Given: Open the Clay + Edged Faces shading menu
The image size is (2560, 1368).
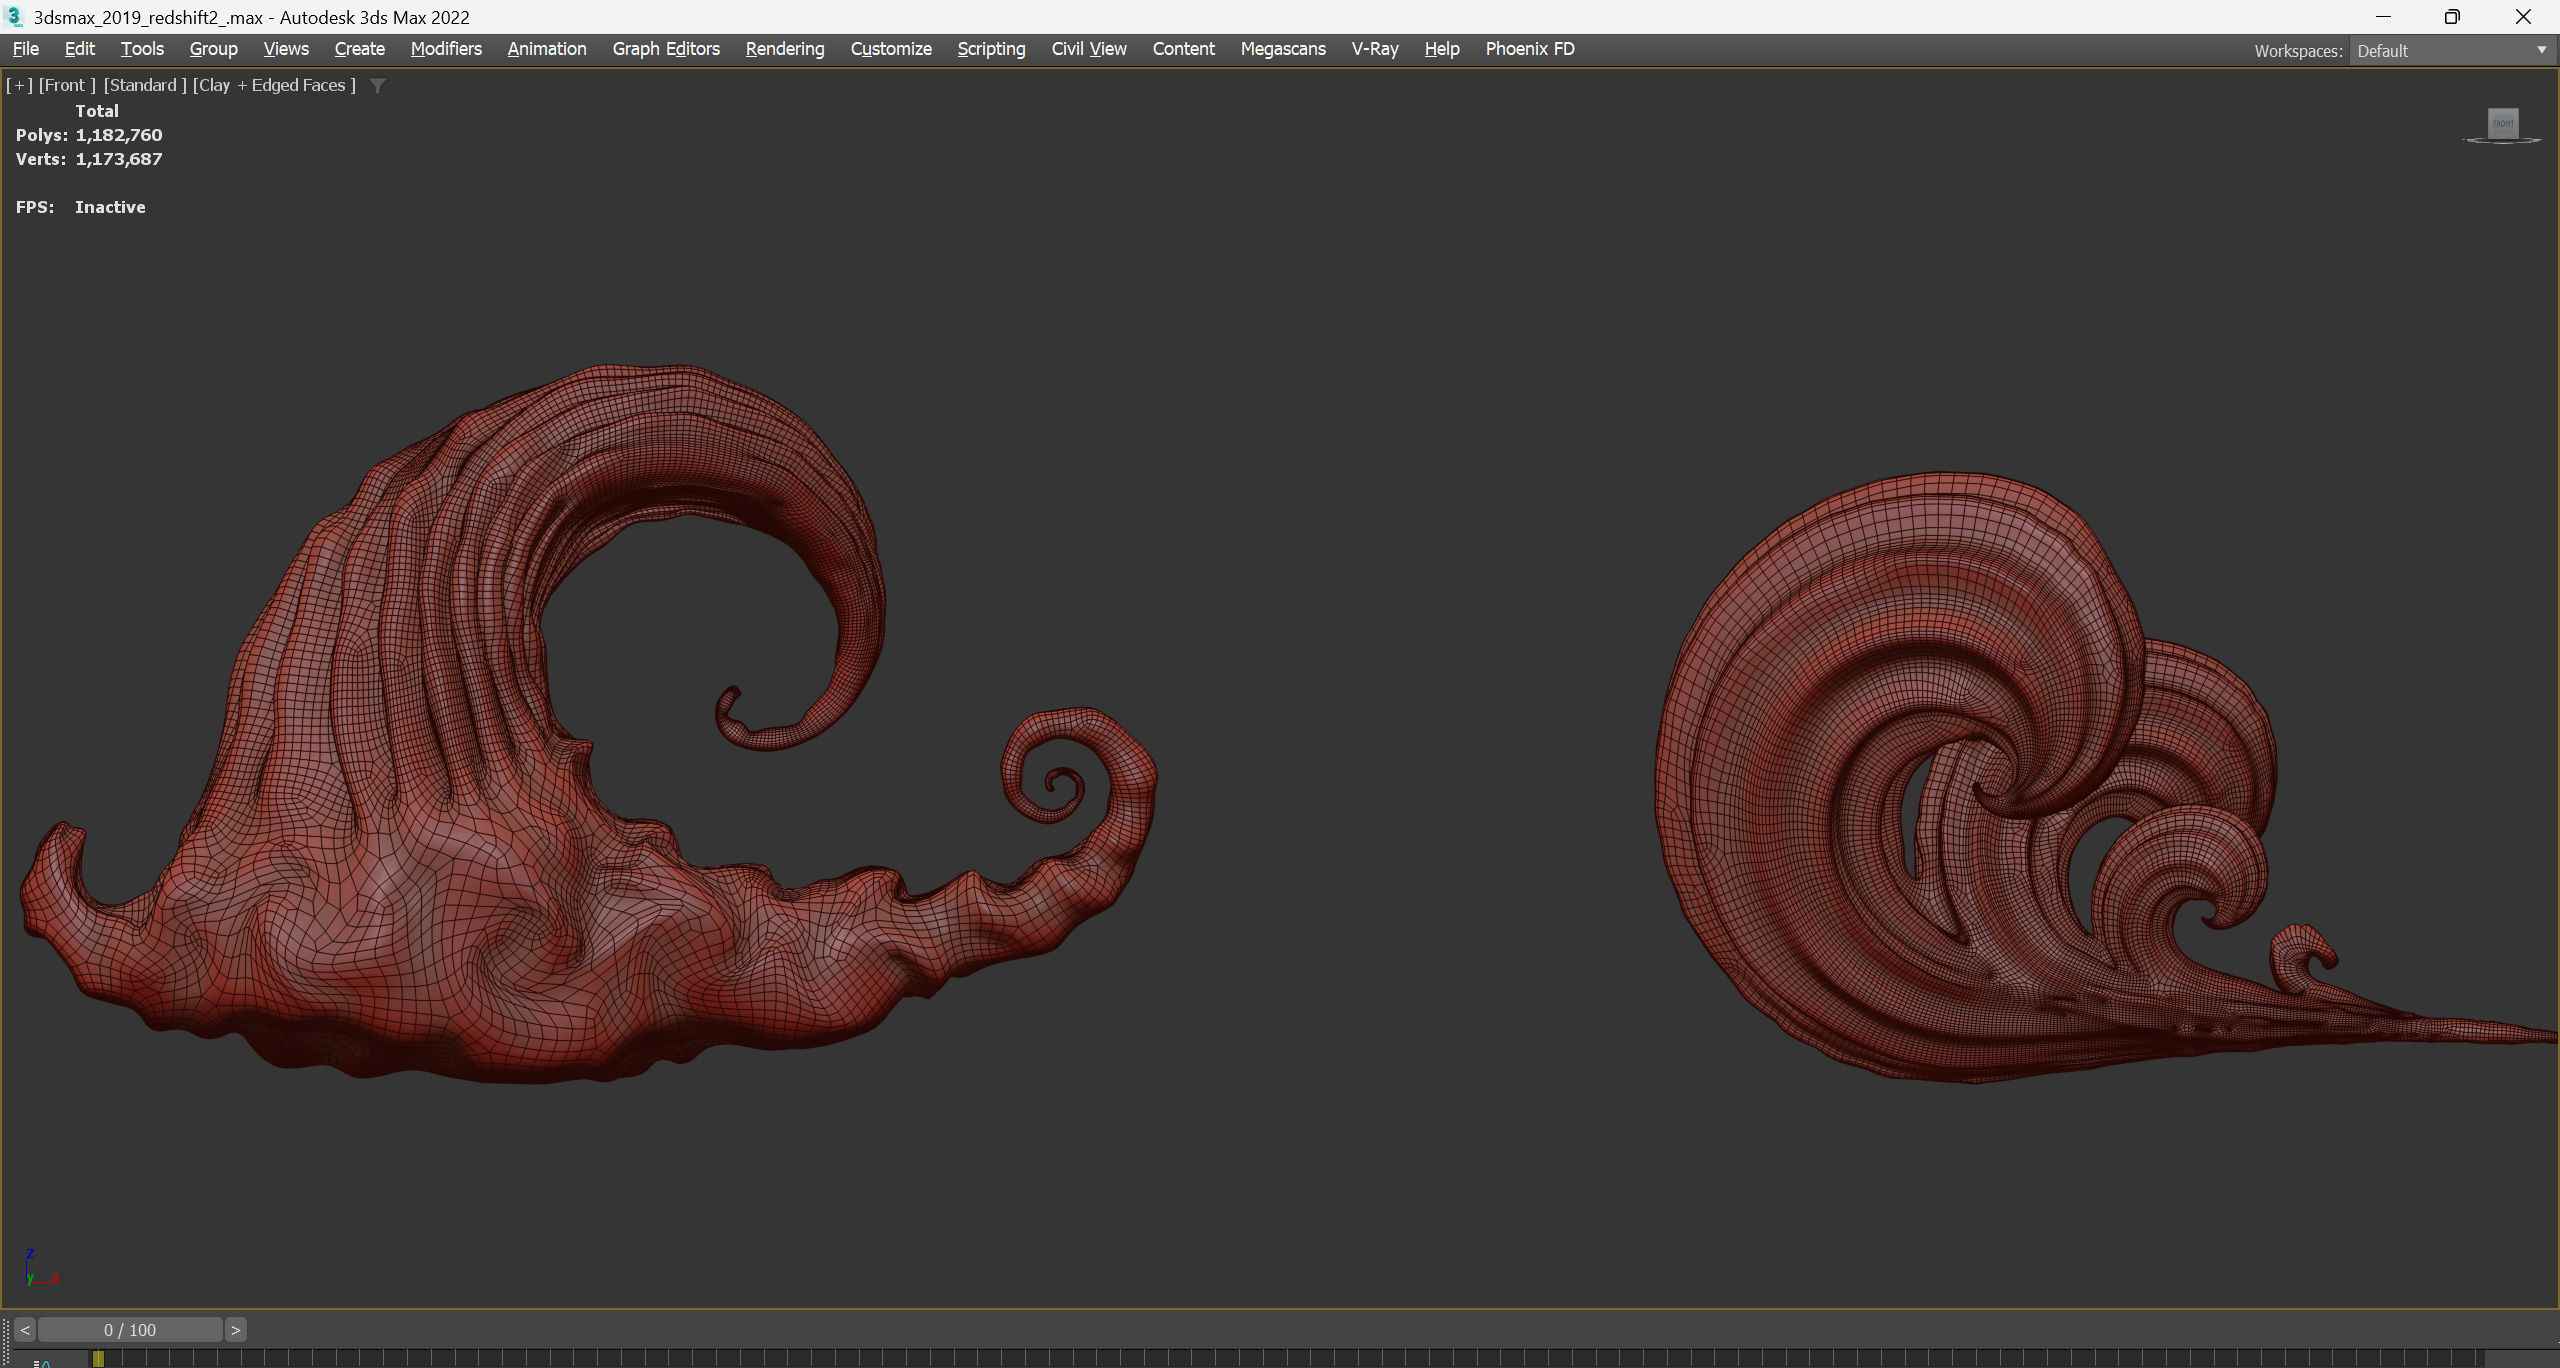Looking at the screenshot, I should click(274, 86).
